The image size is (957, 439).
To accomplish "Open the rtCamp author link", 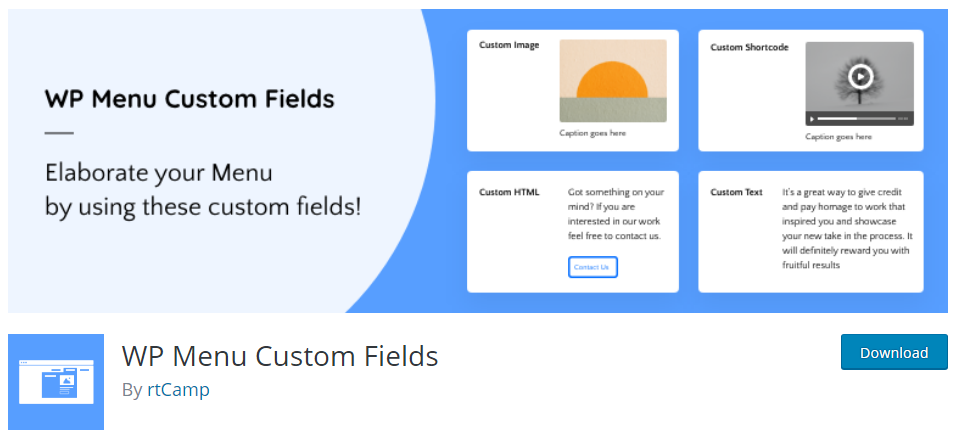I will coord(178,390).
